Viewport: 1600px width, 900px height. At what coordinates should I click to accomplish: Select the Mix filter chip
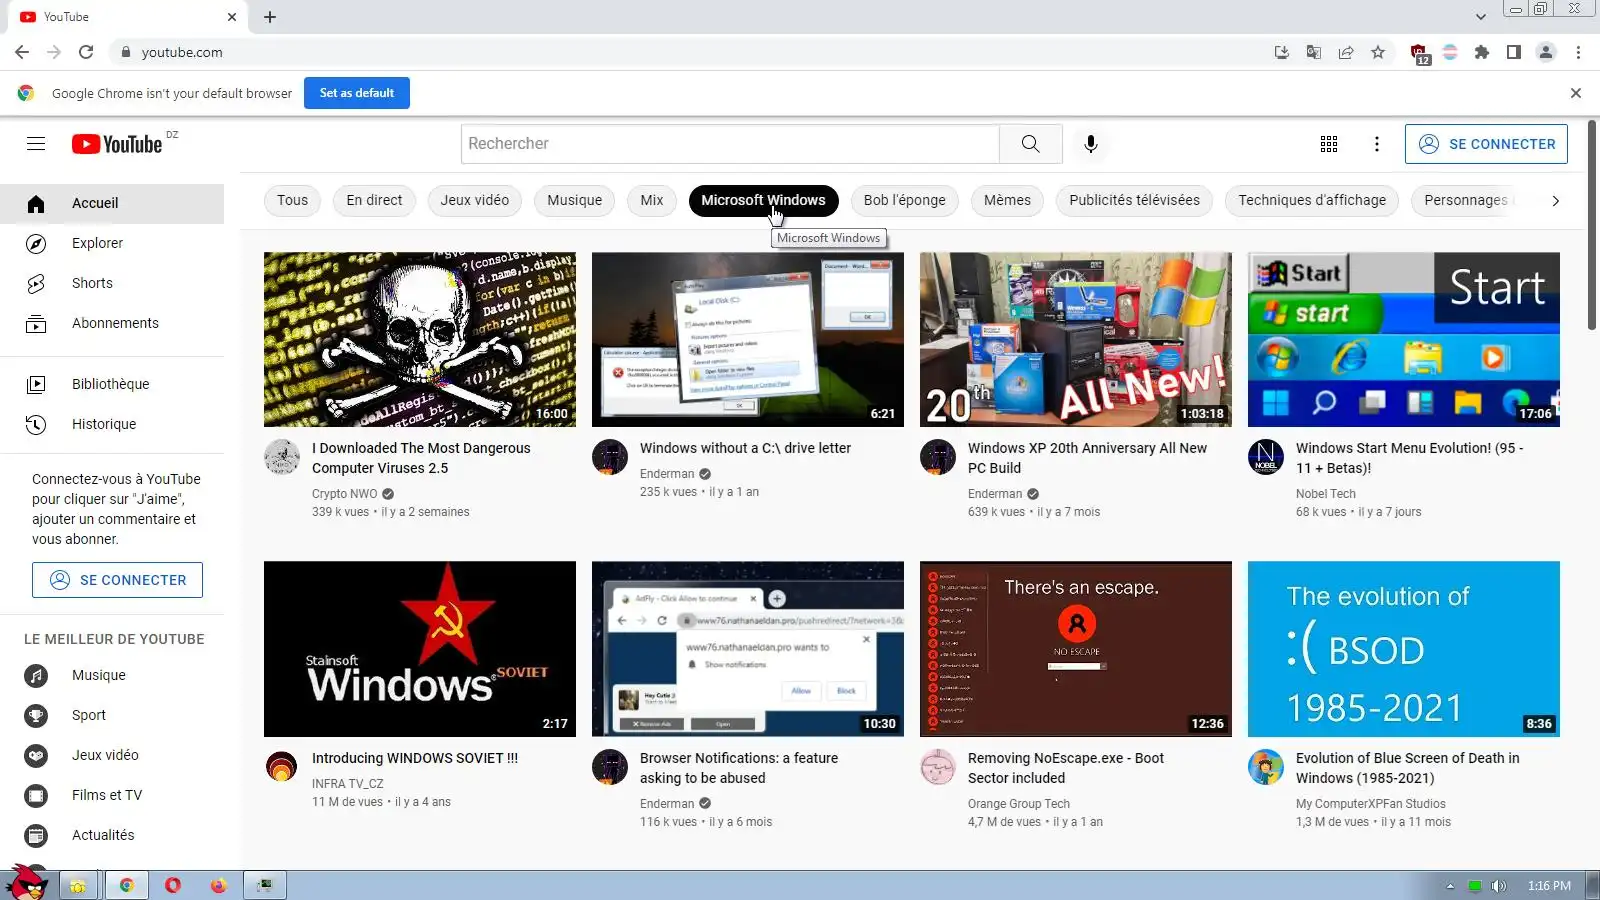coord(652,200)
